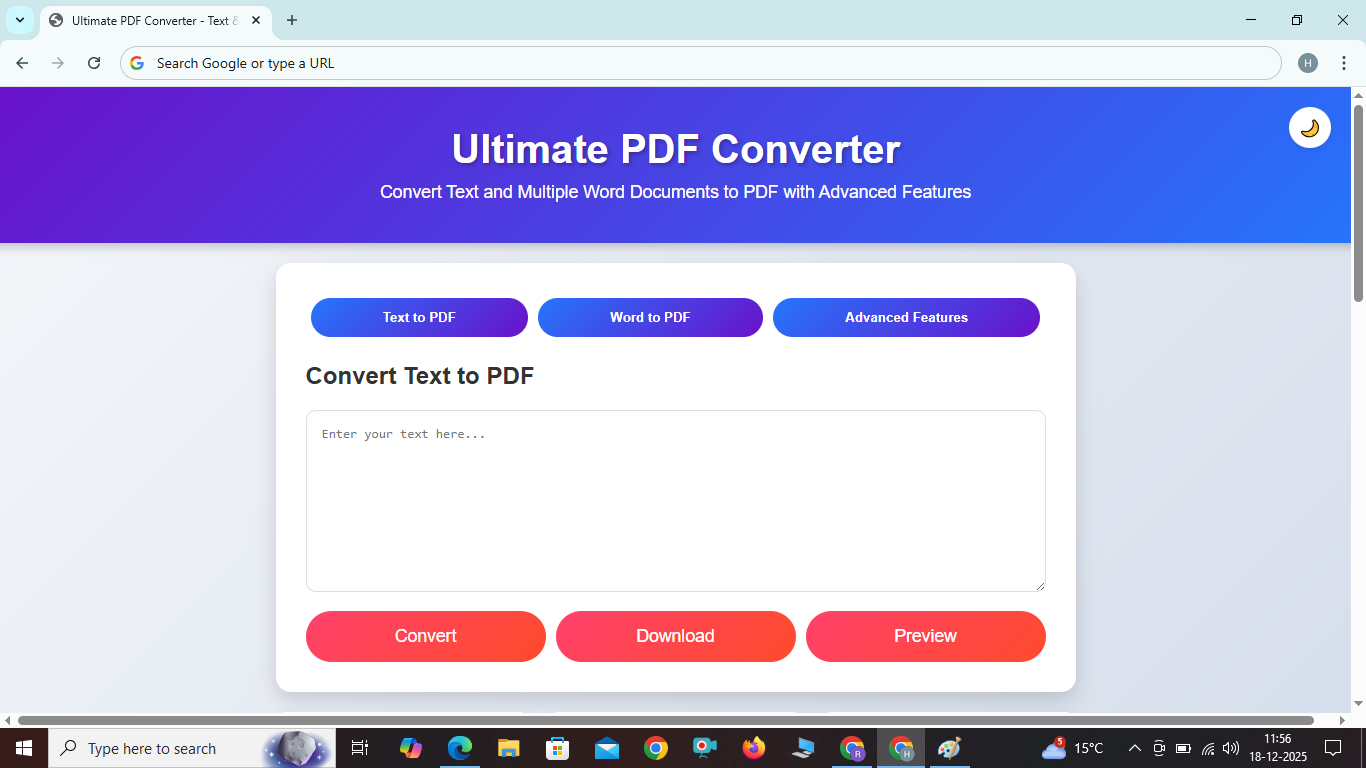Click the Download button
1366x768 pixels.
click(x=675, y=636)
